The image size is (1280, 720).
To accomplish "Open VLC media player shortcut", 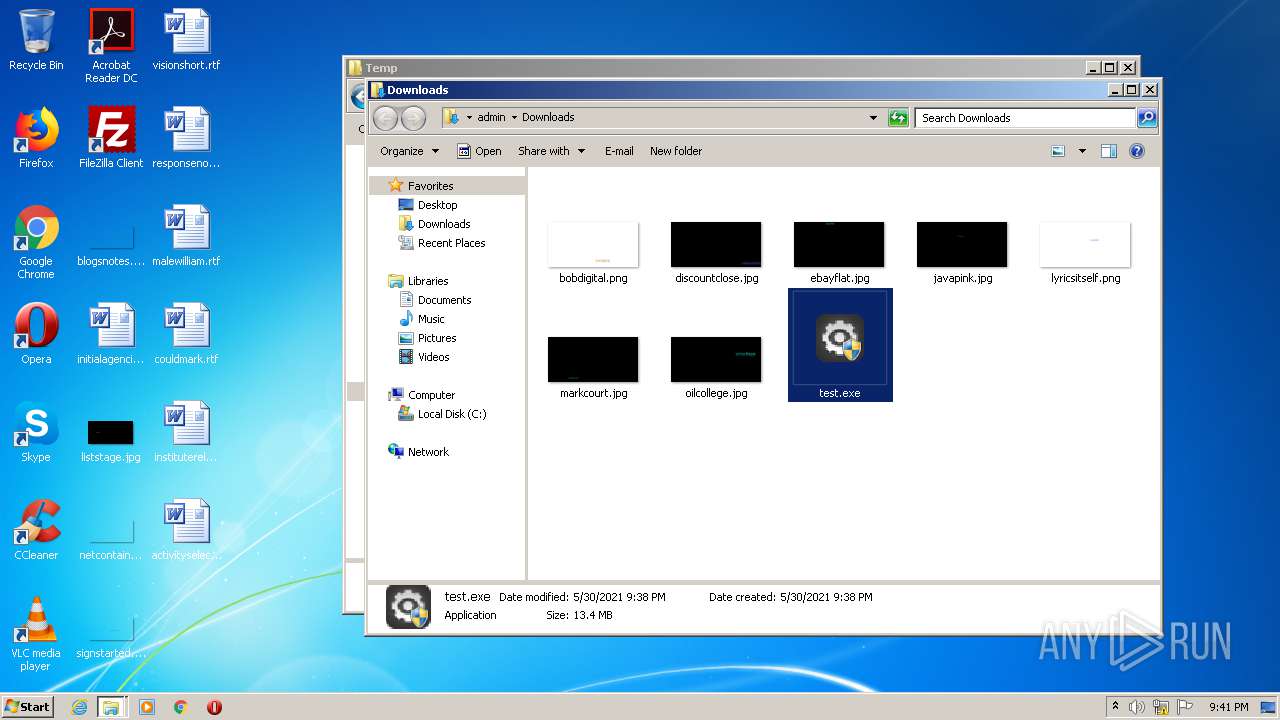I will tap(36, 634).
